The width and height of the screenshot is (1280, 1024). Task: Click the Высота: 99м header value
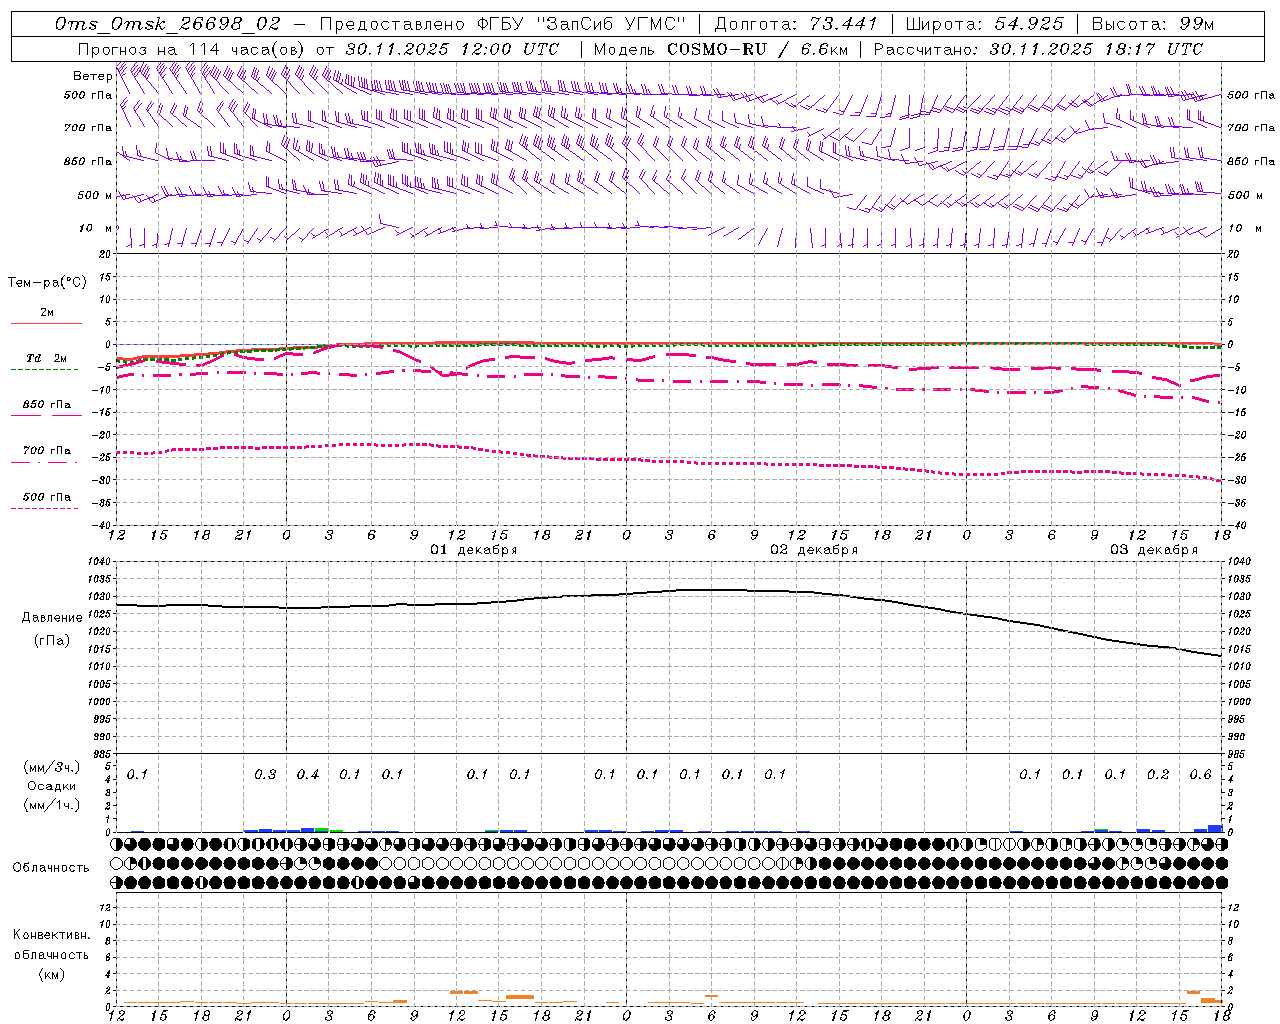pyautogui.click(x=1153, y=24)
